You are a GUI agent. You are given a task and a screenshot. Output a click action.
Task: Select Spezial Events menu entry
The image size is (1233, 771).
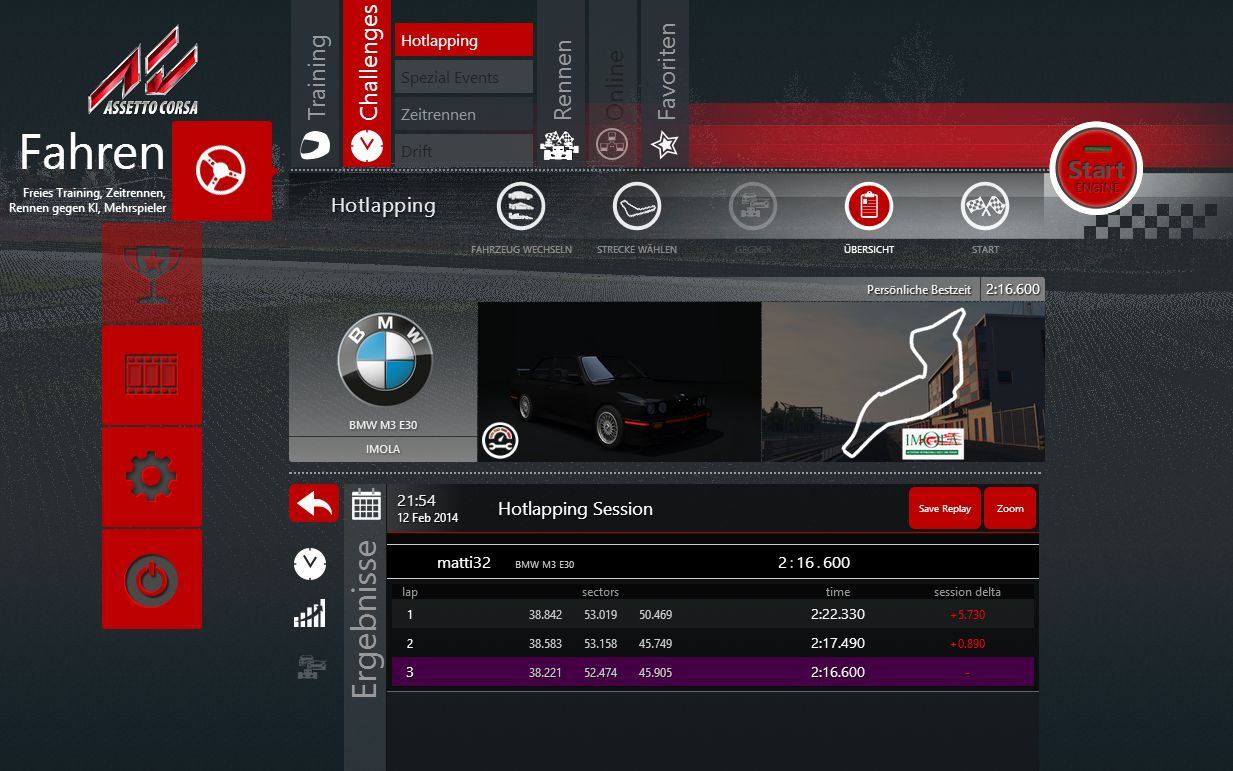point(464,77)
